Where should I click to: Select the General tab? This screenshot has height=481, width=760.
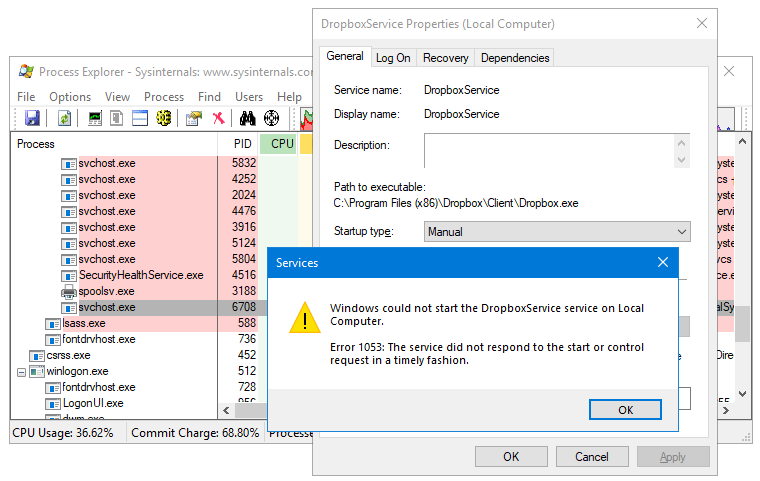coord(345,56)
